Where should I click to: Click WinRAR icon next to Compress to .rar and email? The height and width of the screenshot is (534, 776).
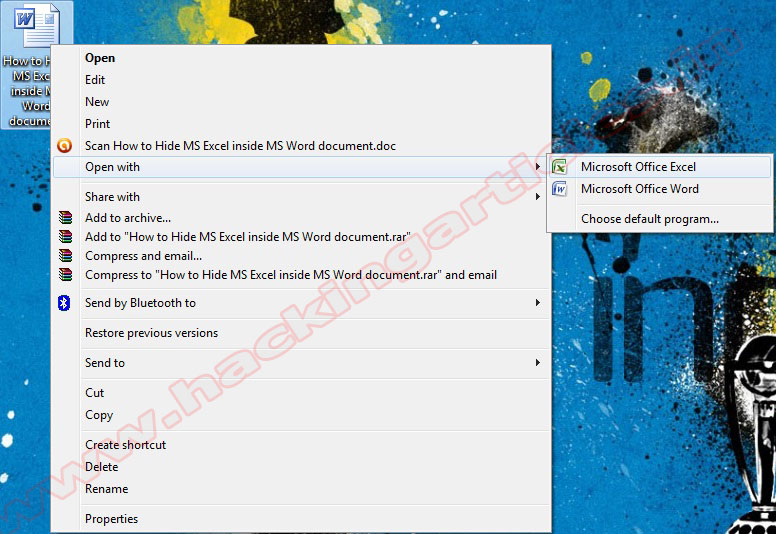[65, 274]
